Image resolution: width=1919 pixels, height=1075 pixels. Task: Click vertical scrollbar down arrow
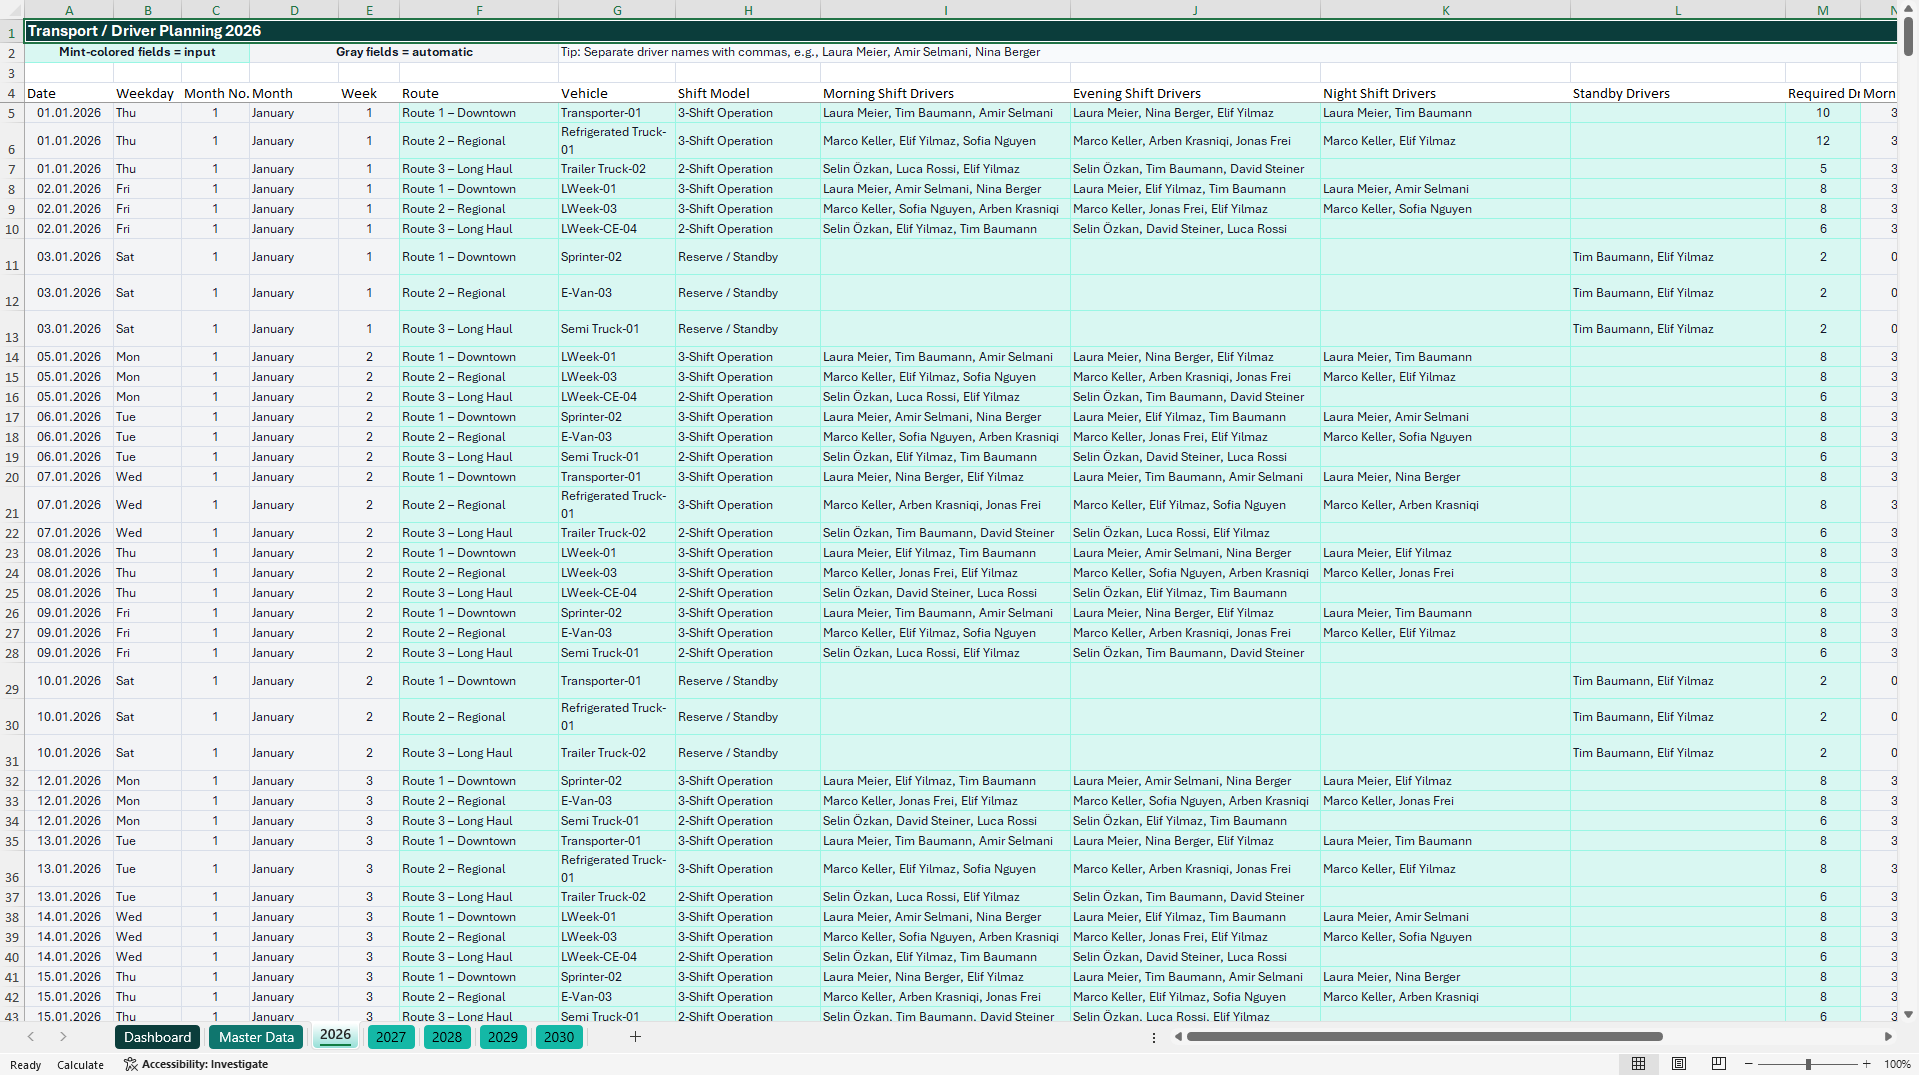(1908, 1014)
